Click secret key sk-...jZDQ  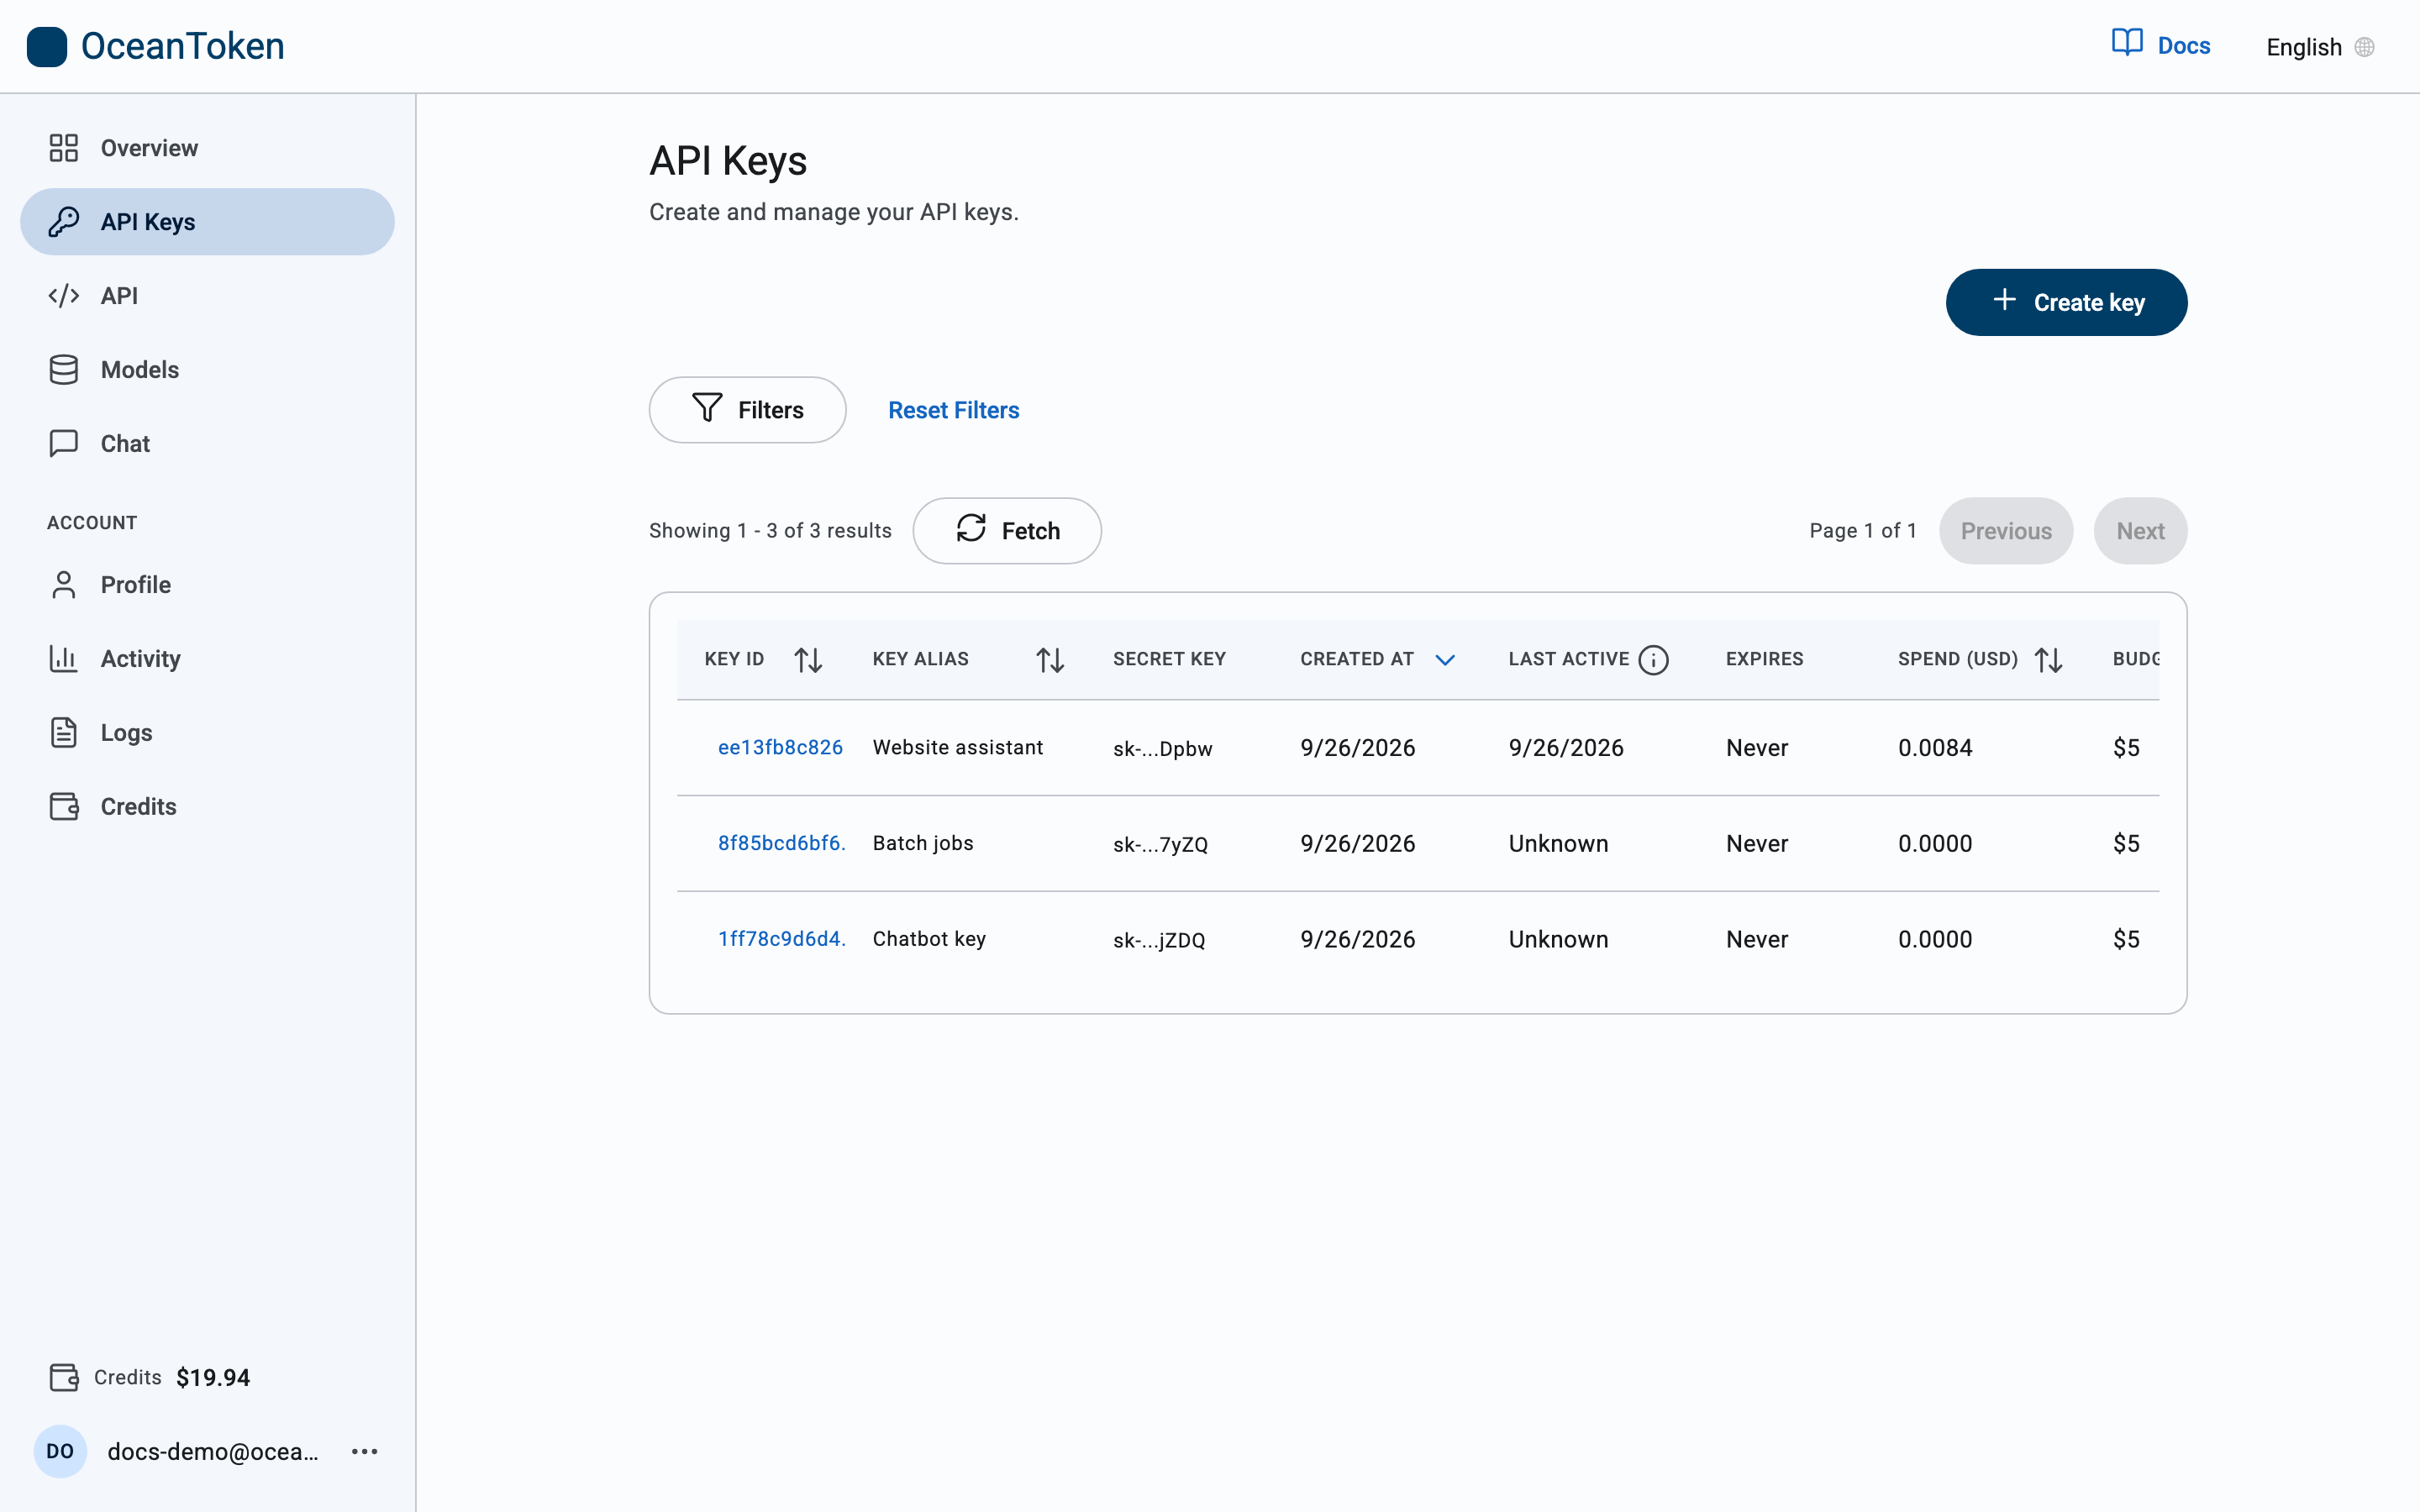click(x=1159, y=940)
